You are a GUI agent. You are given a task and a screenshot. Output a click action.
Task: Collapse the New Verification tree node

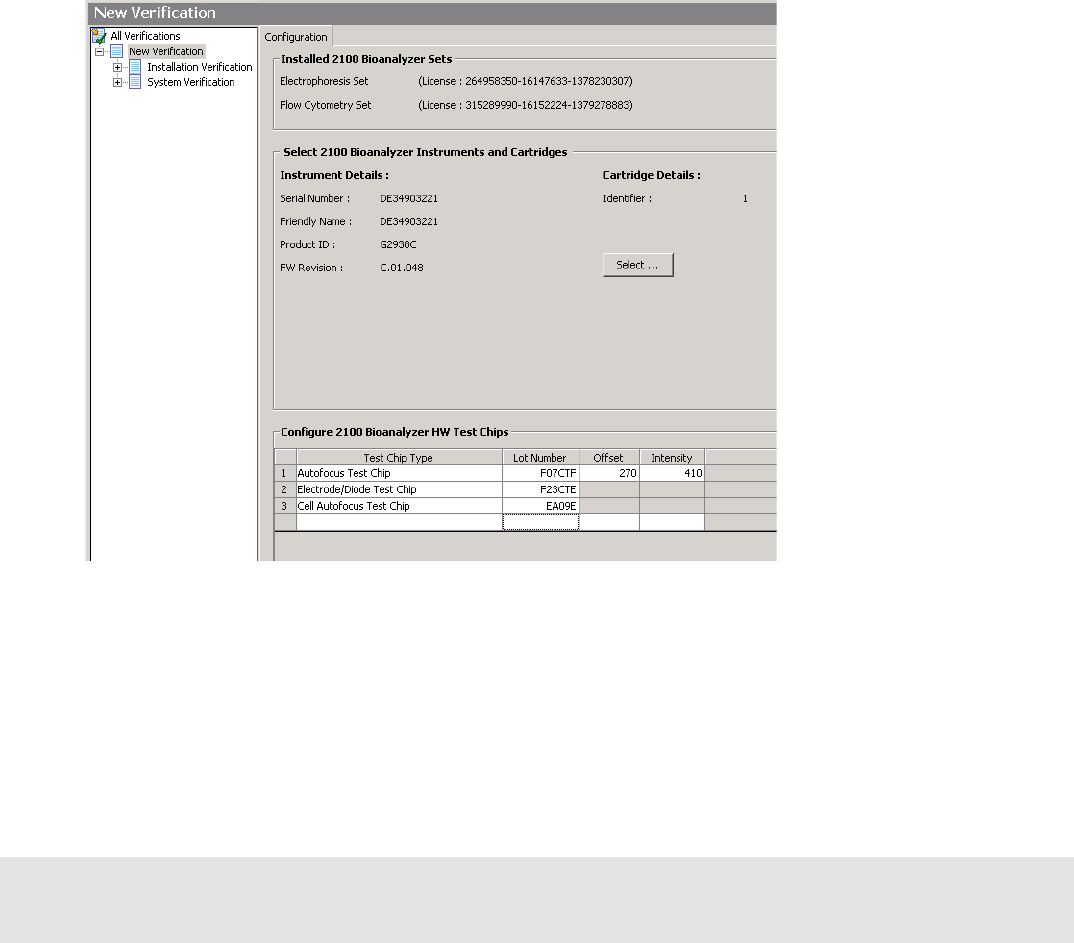pos(99,51)
